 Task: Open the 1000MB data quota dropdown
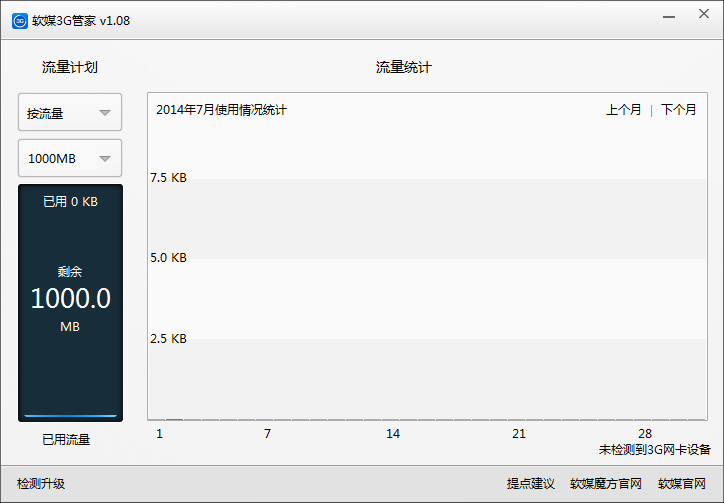(x=70, y=158)
